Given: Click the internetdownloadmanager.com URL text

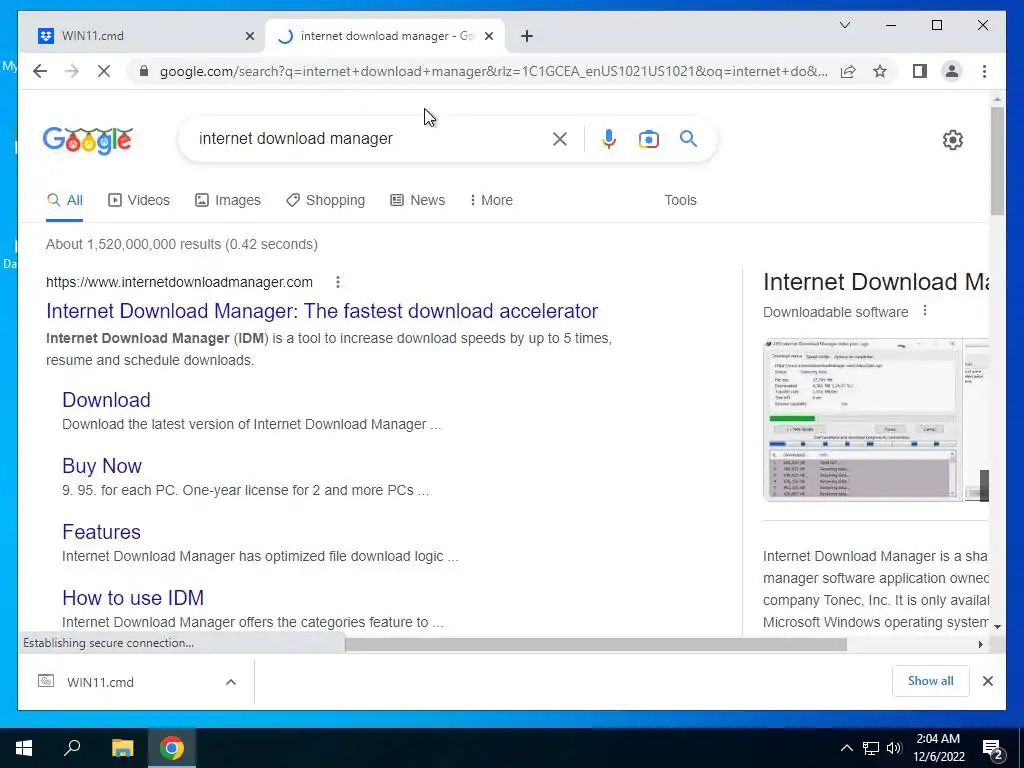Looking at the screenshot, I should (x=179, y=282).
